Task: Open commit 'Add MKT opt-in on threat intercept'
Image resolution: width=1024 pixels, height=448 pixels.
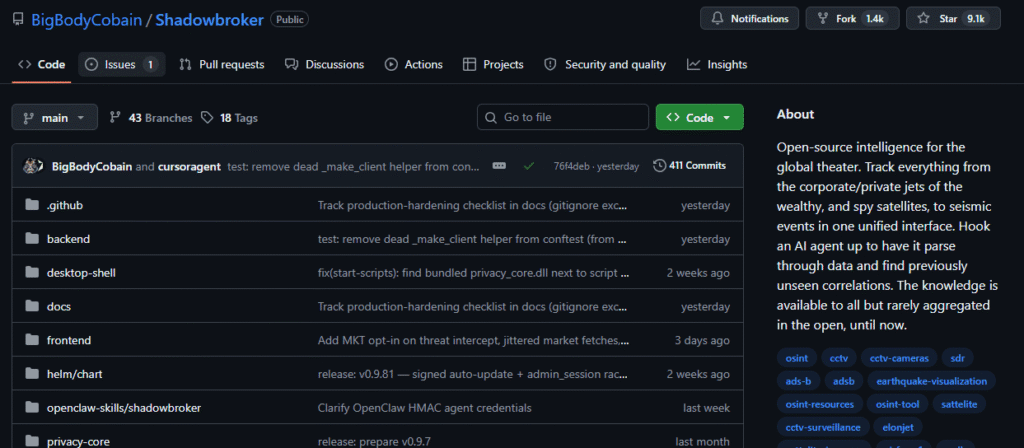Action: tap(473, 340)
